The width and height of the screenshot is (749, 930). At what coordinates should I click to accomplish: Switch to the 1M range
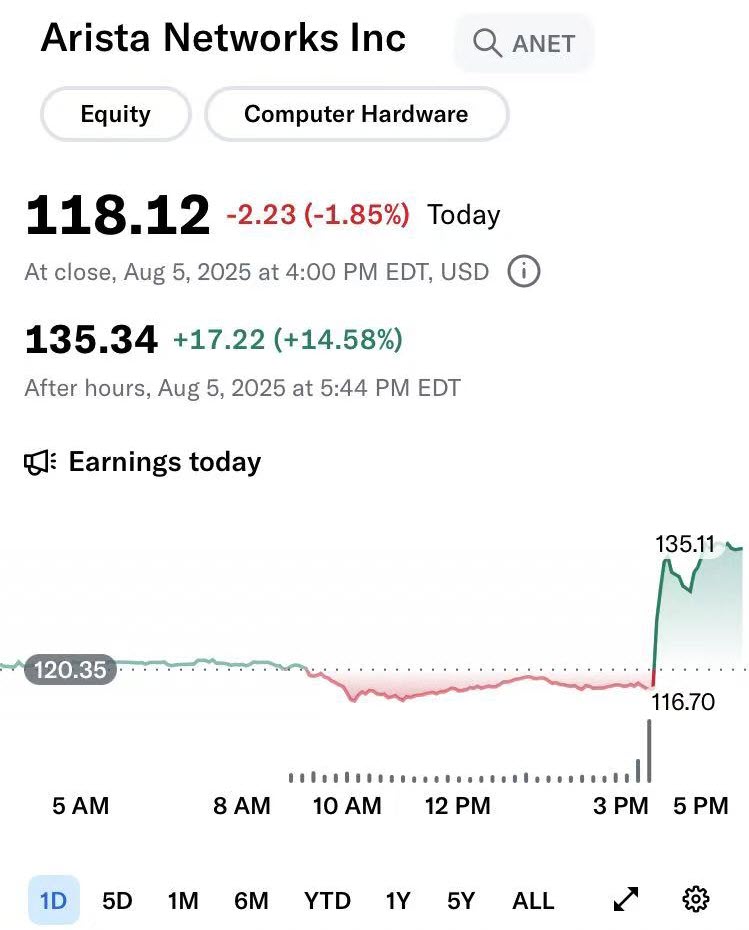183,901
